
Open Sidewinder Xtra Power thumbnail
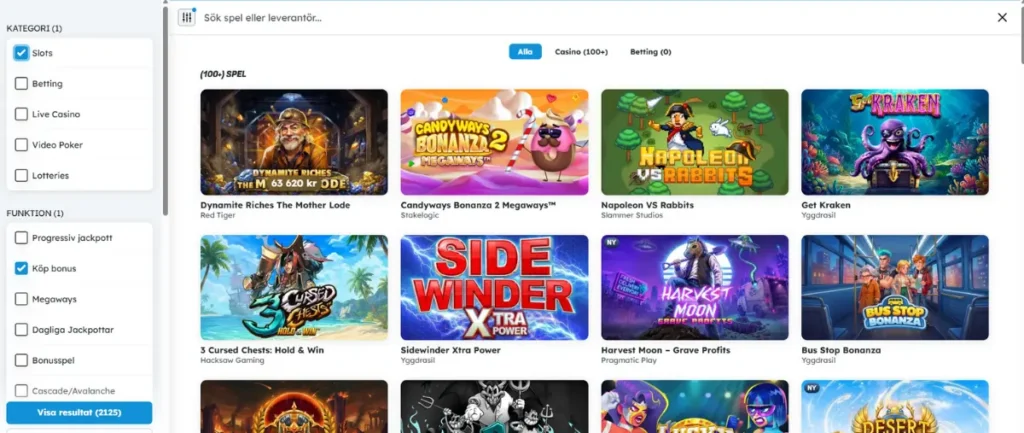click(494, 288)
